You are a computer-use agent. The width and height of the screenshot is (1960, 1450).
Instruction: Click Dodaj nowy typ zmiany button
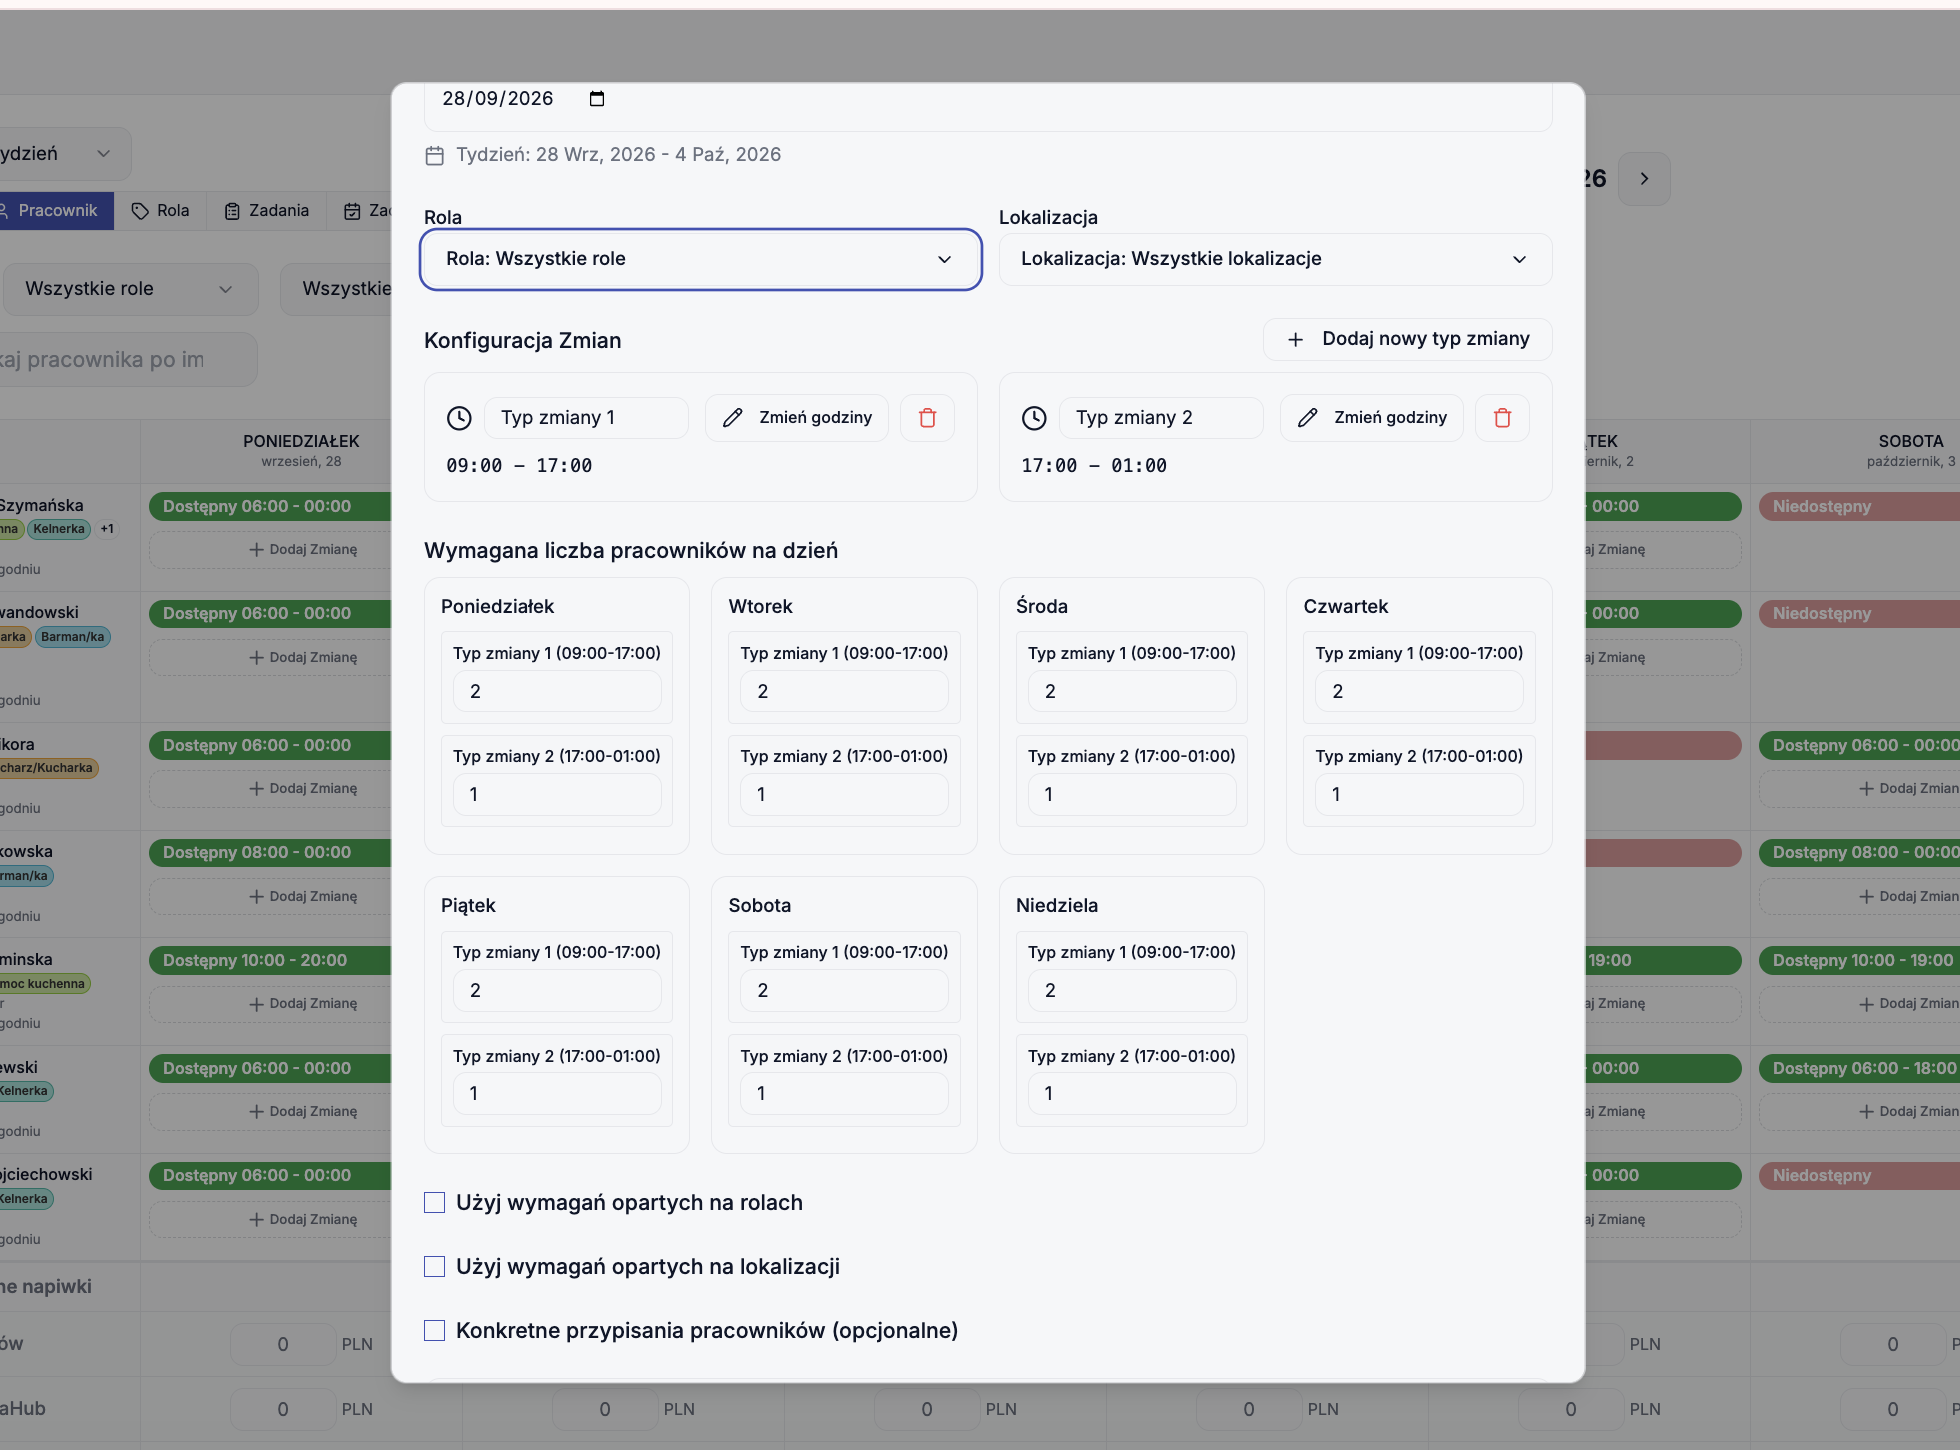tap(1407, 339)
